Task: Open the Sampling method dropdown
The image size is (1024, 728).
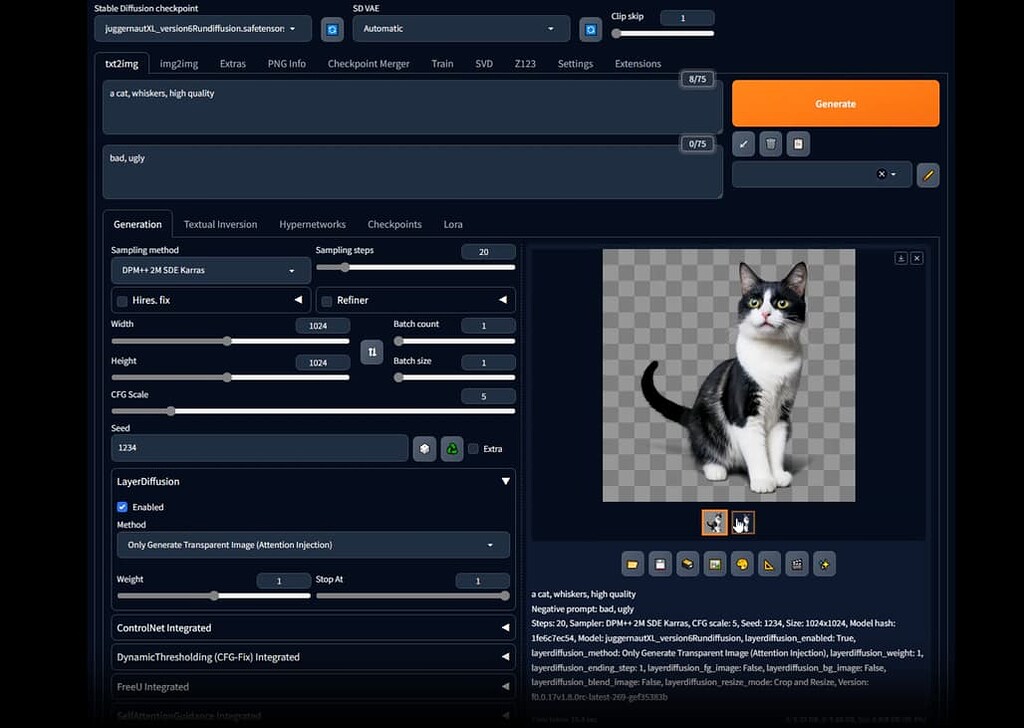Action: tap(210, 270)
